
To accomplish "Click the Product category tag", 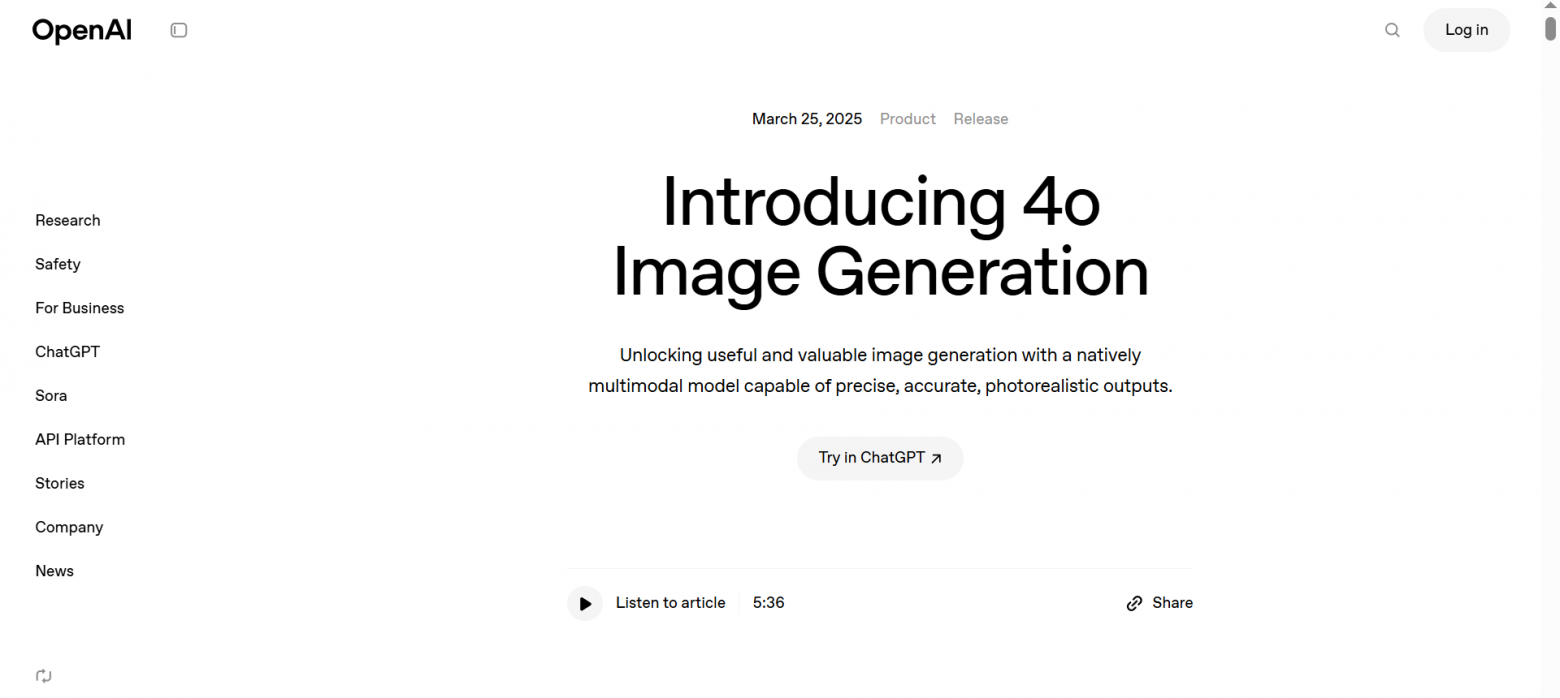I will [x=908, y=119].
